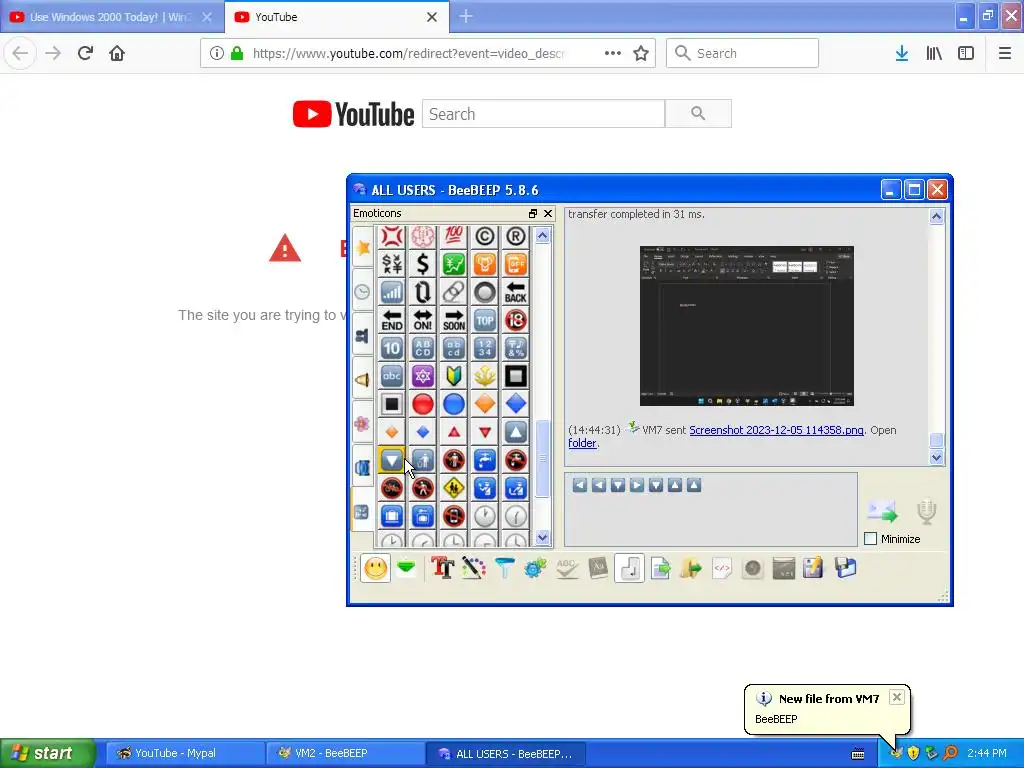The width and height of the screenshot is (1024, 768).
Task: Insert the SOON arrow emoticon
Action: click(454, 320)
